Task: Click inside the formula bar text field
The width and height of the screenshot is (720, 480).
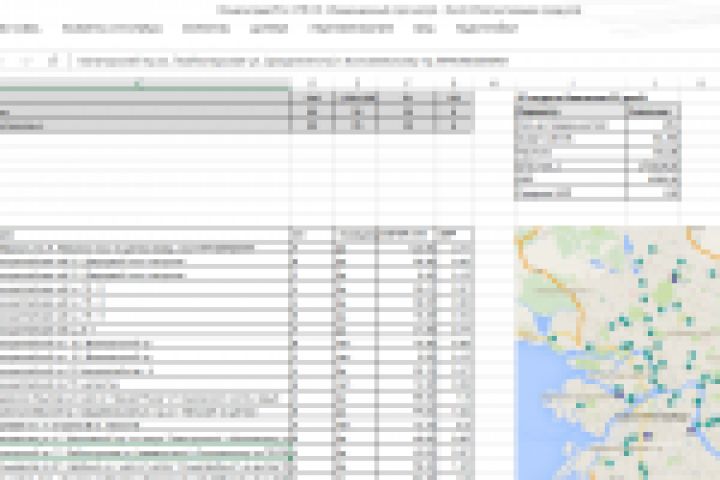Action: point(395,61)
